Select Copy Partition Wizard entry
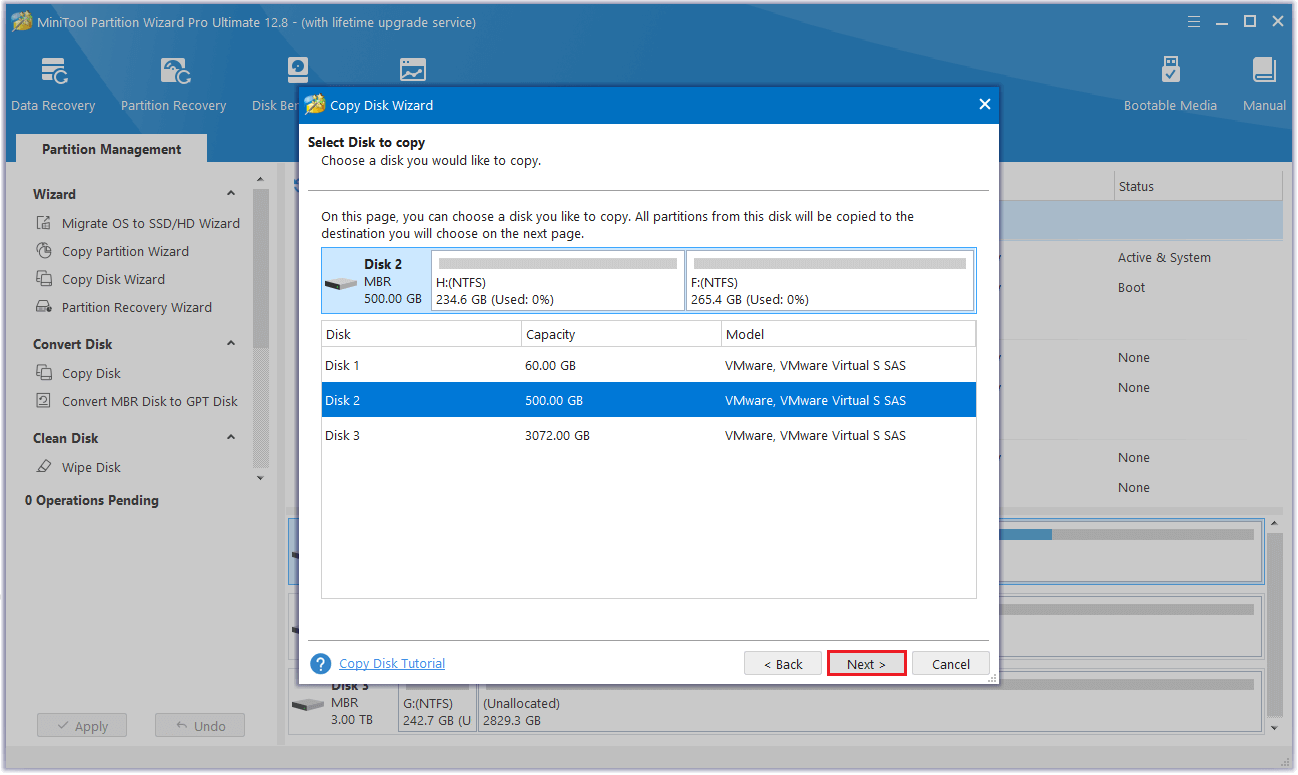The height and width of the screenshot is (775, 1298). pyautogui.click(x=125, y=251)
